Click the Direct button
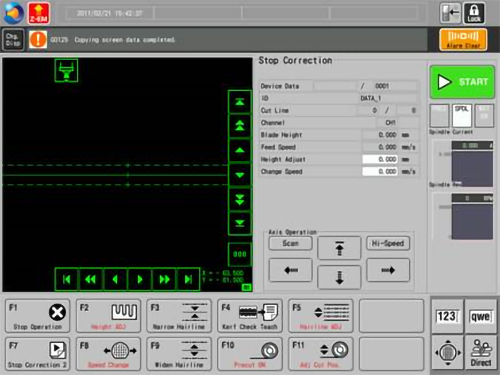The image size is (500, 375). point(481,352)
